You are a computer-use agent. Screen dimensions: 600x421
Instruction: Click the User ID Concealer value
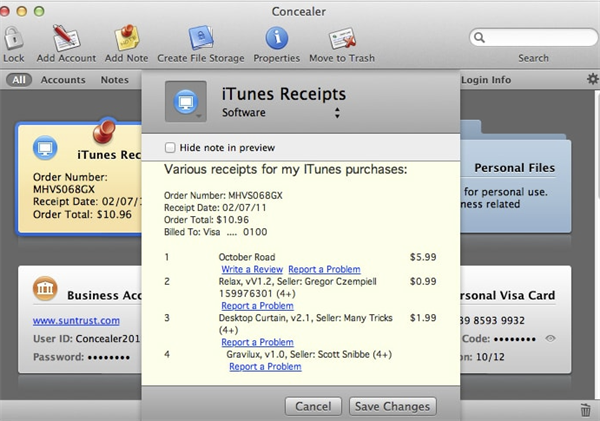[x=108, y=339]
